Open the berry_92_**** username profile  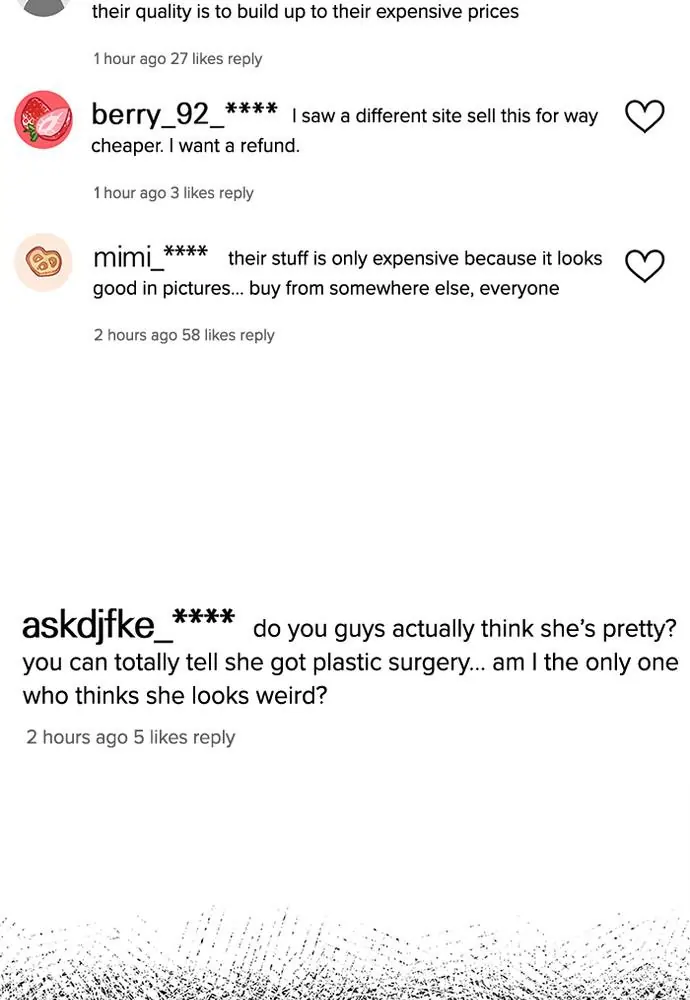pyautogui.click(x=184, y=114)
